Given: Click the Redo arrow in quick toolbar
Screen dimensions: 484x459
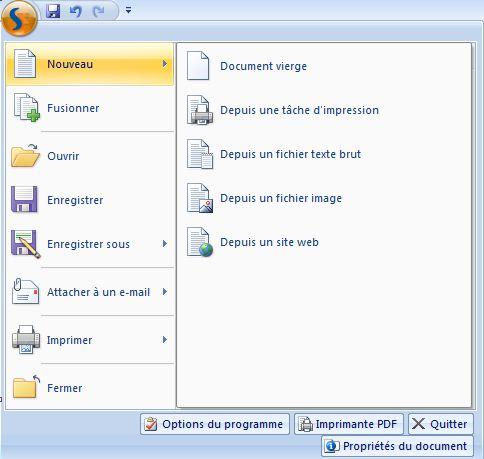Looking at the screenshot, I should (x=99, y=12).
